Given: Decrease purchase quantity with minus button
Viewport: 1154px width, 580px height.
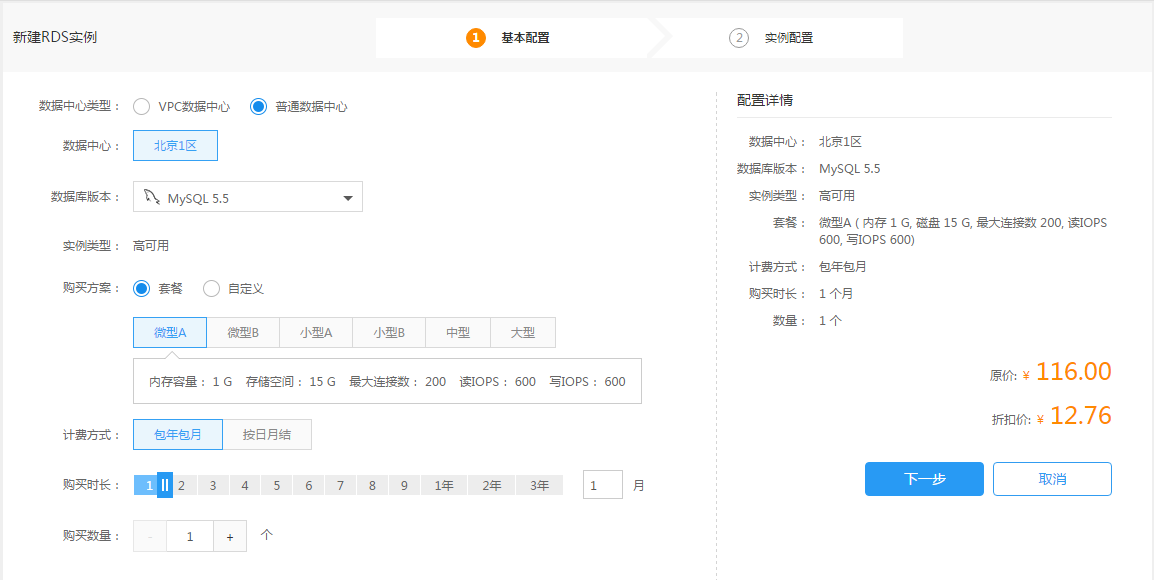Looking at the screenshot, I should click(x=150, y=537).
